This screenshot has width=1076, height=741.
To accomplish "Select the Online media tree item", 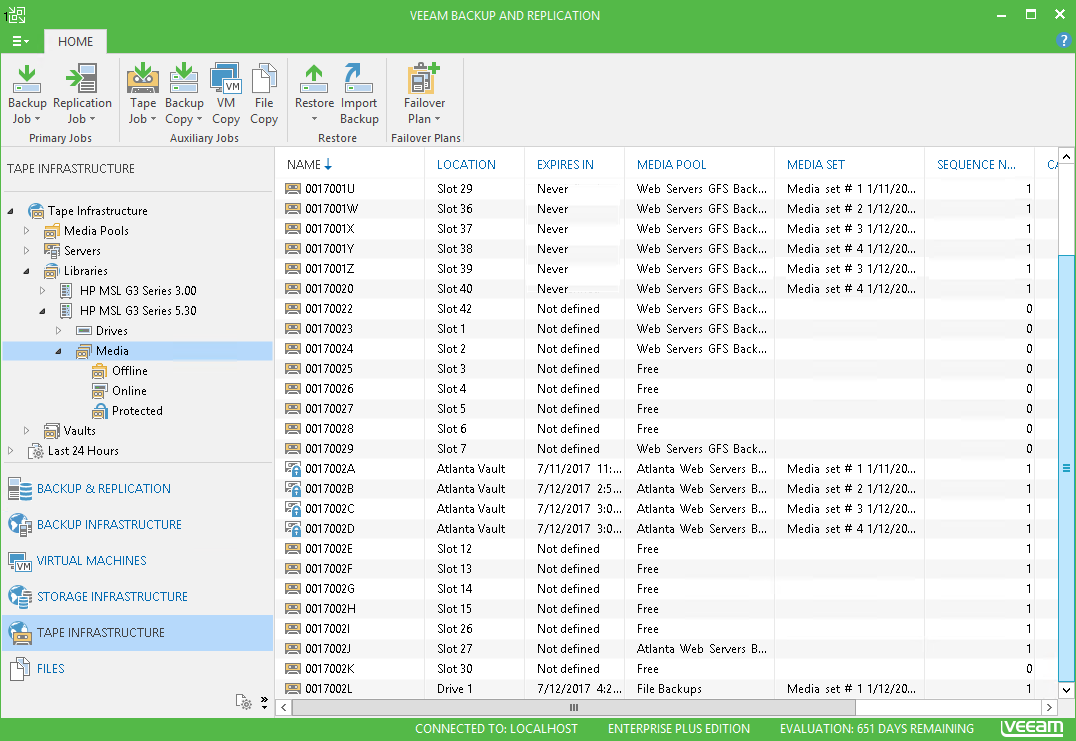I will pyautogui.click(x=129, y=391).
